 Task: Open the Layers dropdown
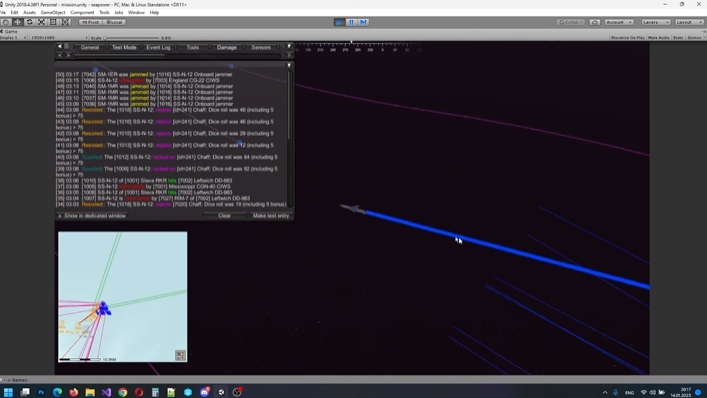(x=656, y=22)
